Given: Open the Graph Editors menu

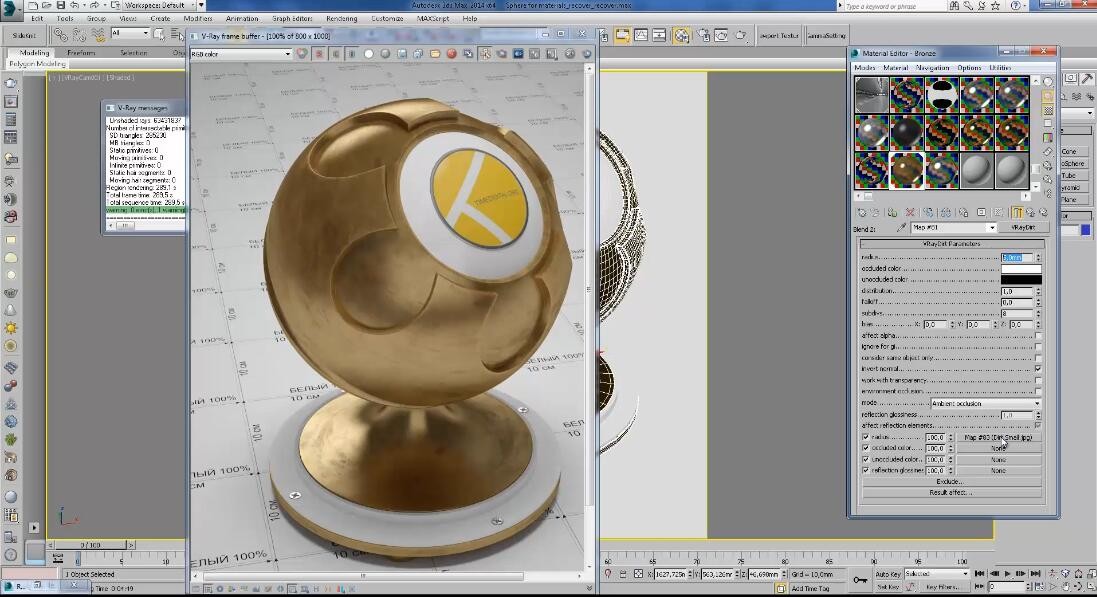Looking at the screenshot, I should (x=292, y=19).
